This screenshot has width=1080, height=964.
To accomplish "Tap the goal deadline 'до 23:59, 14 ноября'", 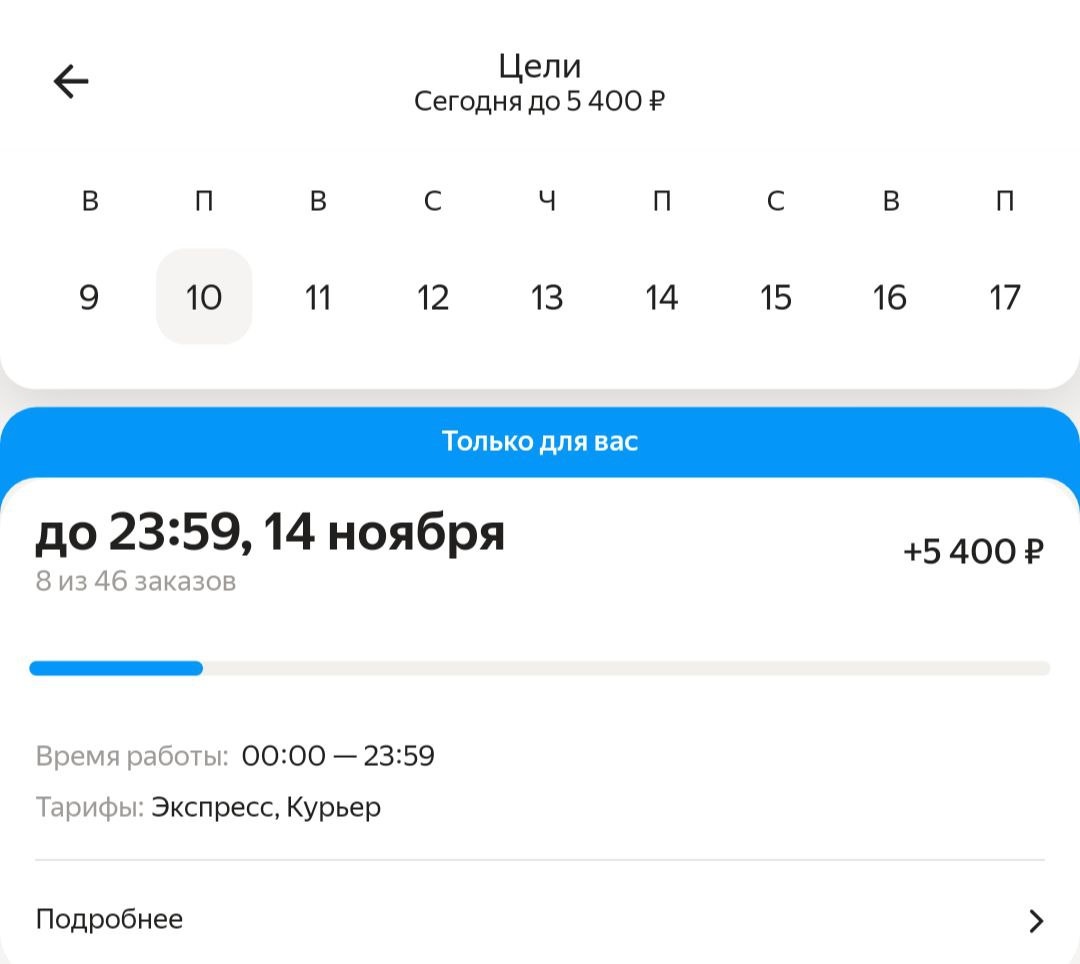I will click(270, 533).
